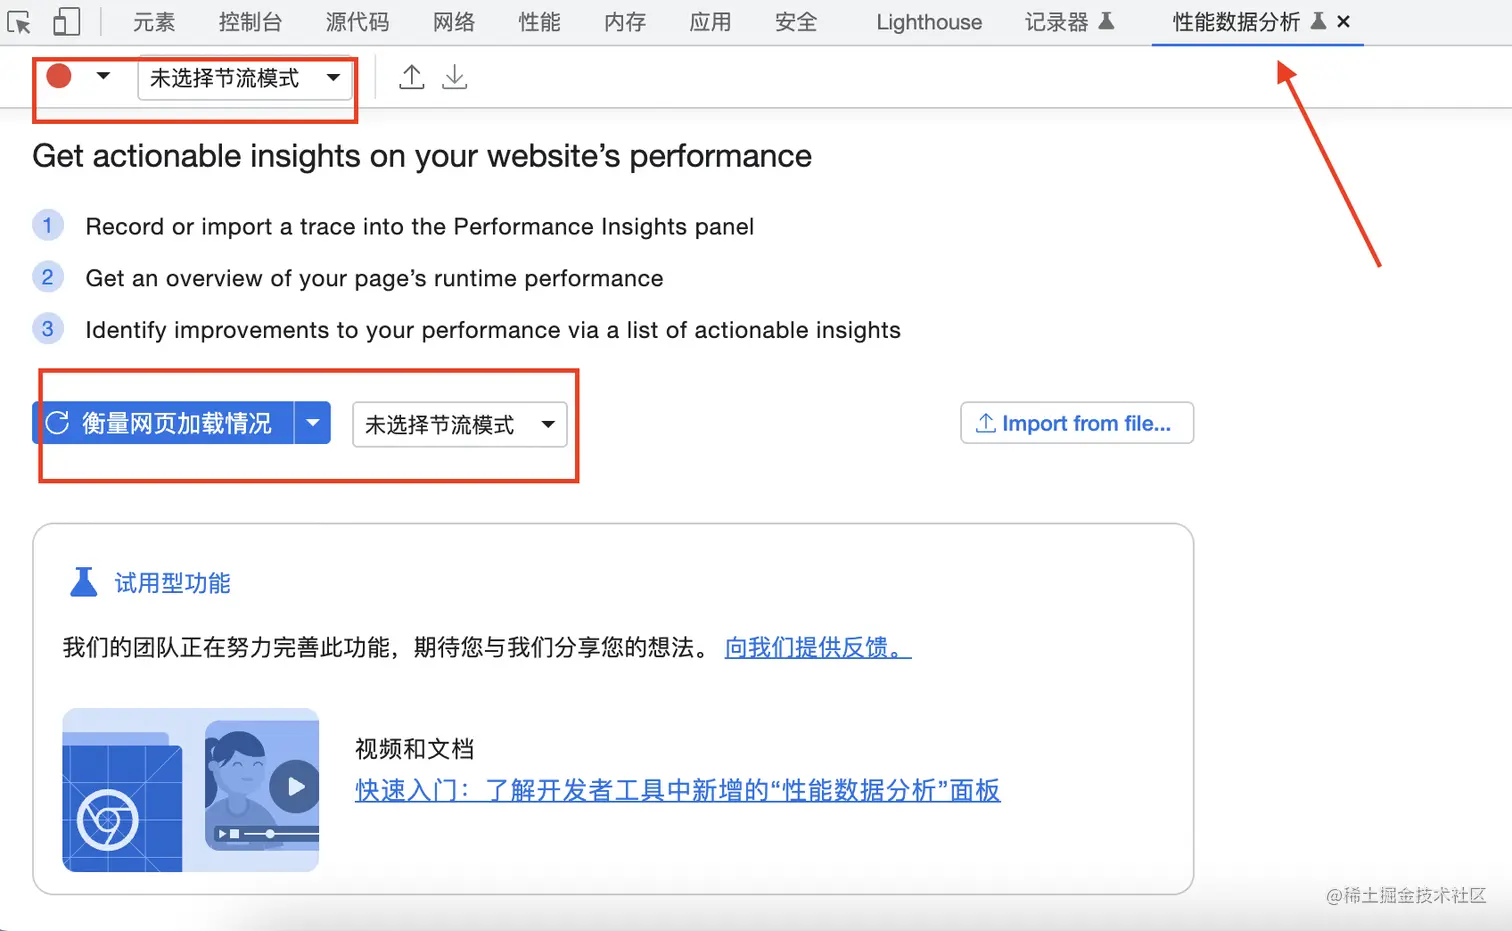Image resolution: width=1512 pixels, height=931 pixels.
Task: Click the red record button to start recording
Action: [x=57, y=75]
